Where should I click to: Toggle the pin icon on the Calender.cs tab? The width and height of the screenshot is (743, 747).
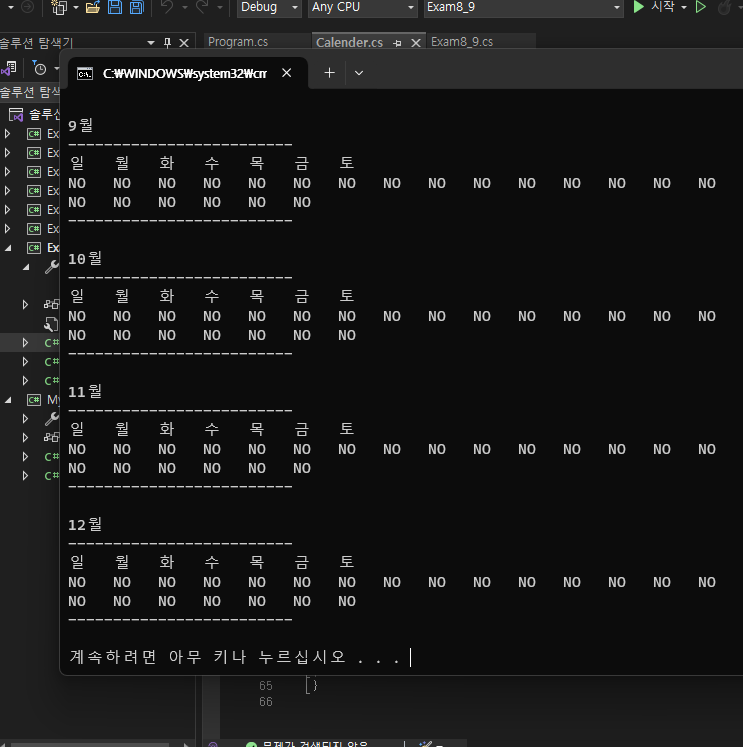(x=397, y=43)
